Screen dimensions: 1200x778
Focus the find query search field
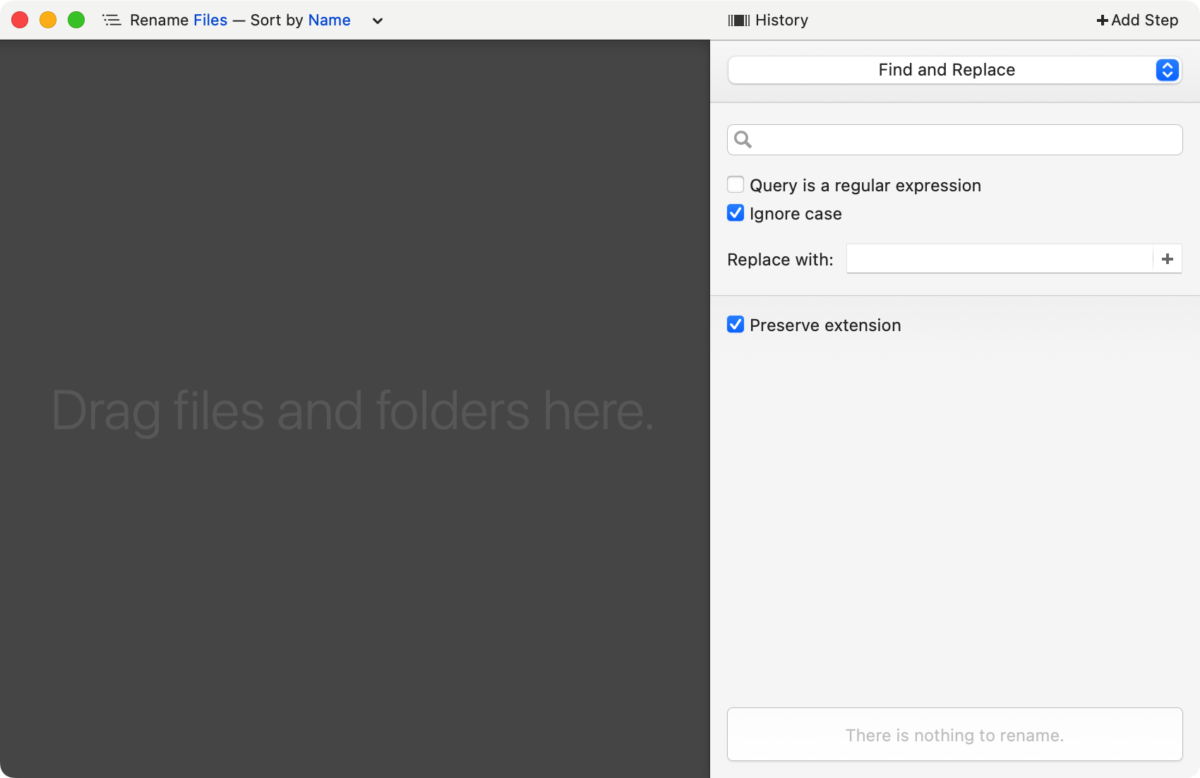click(x=955, y=140)
